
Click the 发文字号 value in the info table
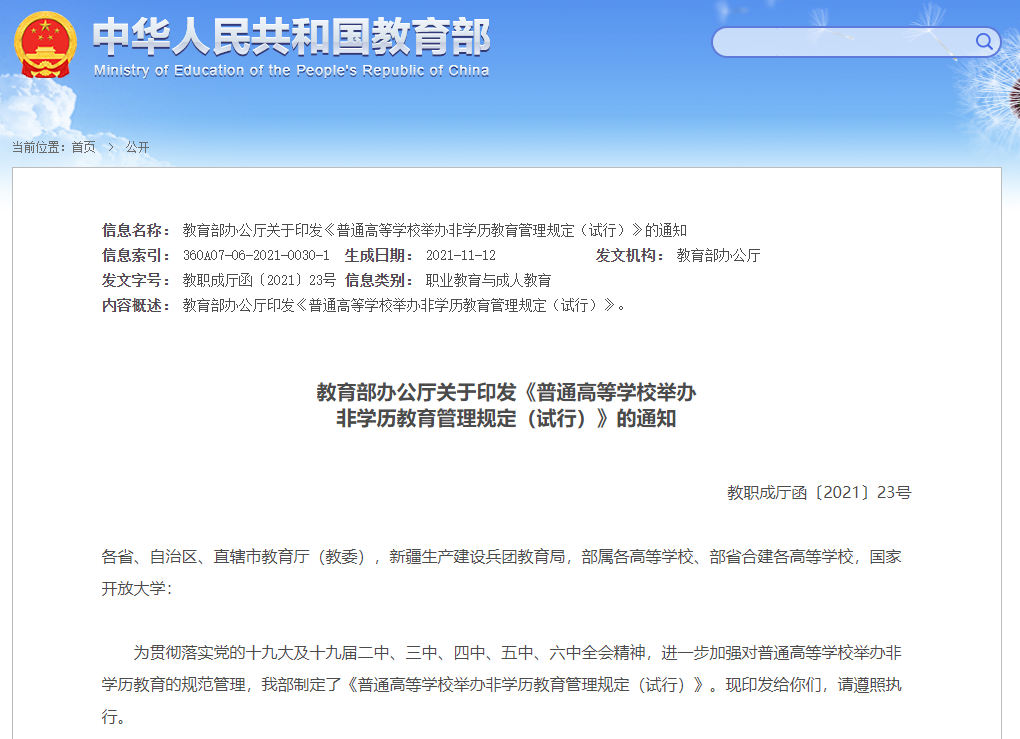[x=259, y=280]
